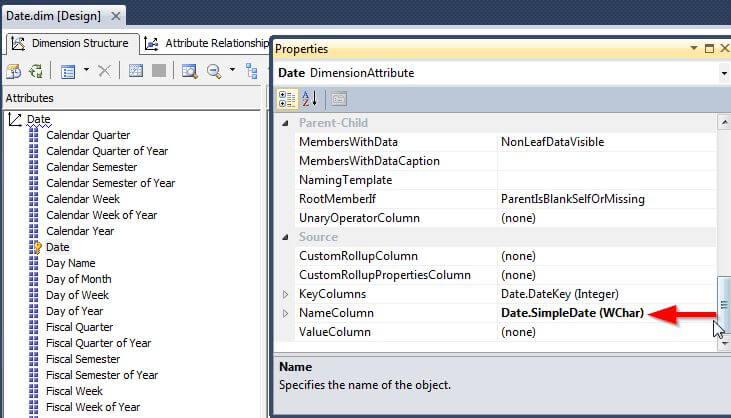This screenshot has width=731, height=418.
Task: Open the Properties window position dropdown
Action: [694, 48]
